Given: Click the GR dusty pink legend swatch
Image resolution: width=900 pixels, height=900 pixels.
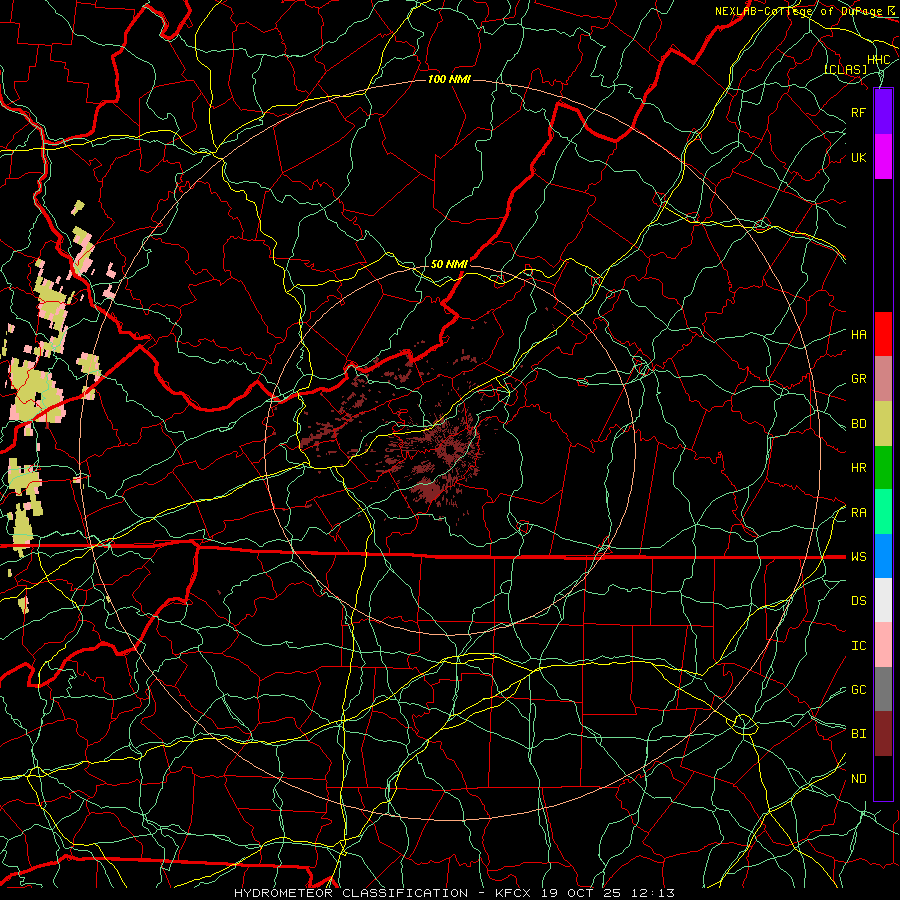Looking at the screenshot, I should [883, 379].
